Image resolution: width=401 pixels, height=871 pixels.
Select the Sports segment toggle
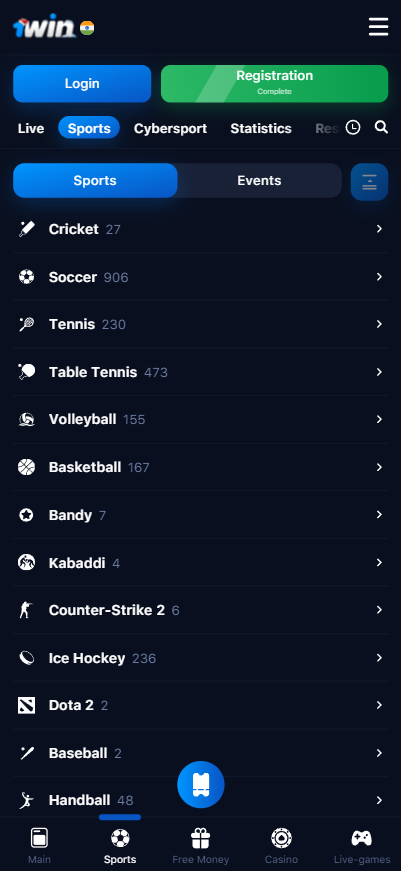coord(95,181)
